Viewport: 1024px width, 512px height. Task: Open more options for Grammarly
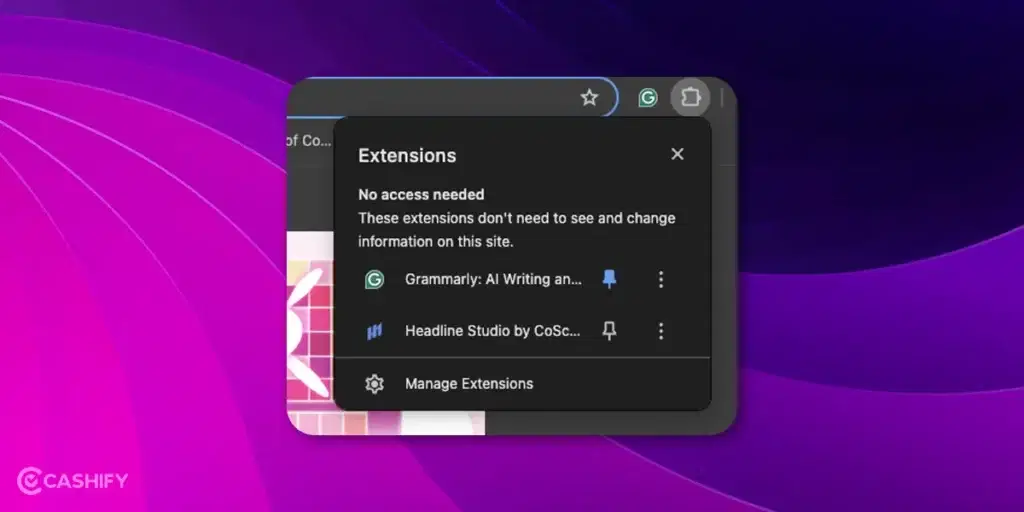point(661,280)
